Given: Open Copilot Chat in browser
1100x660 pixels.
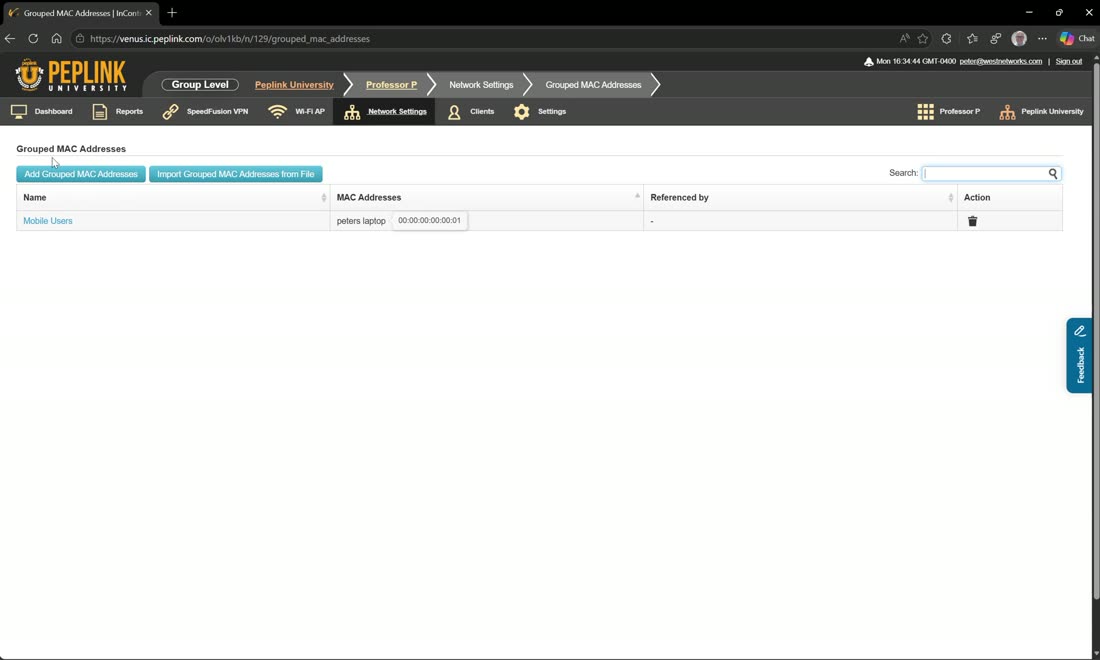Looking at the screenshot, I should 1077,39.
